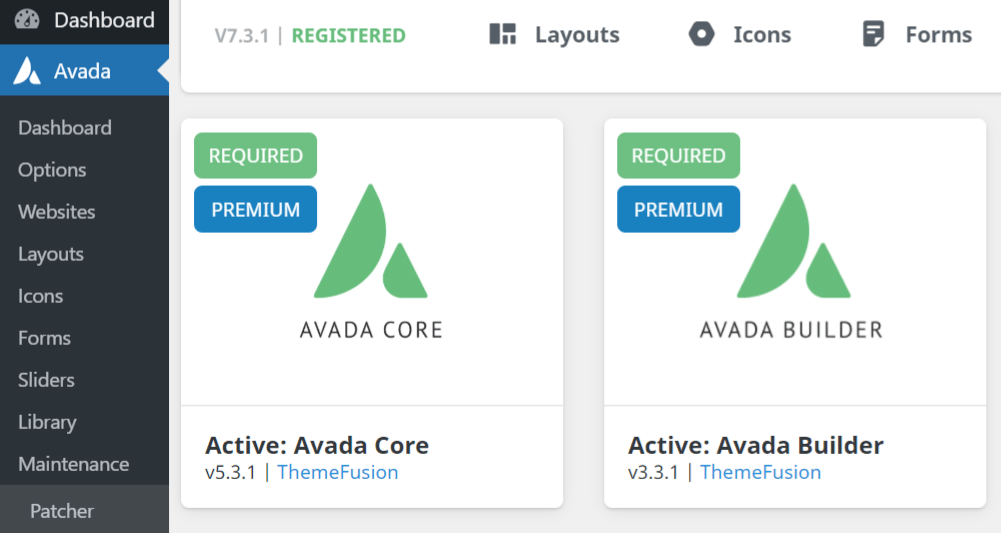This screenshot has width=1001, height=533.
Task: Click the REQUIRED badge on Avada Builder
Action: click(678, 156)
